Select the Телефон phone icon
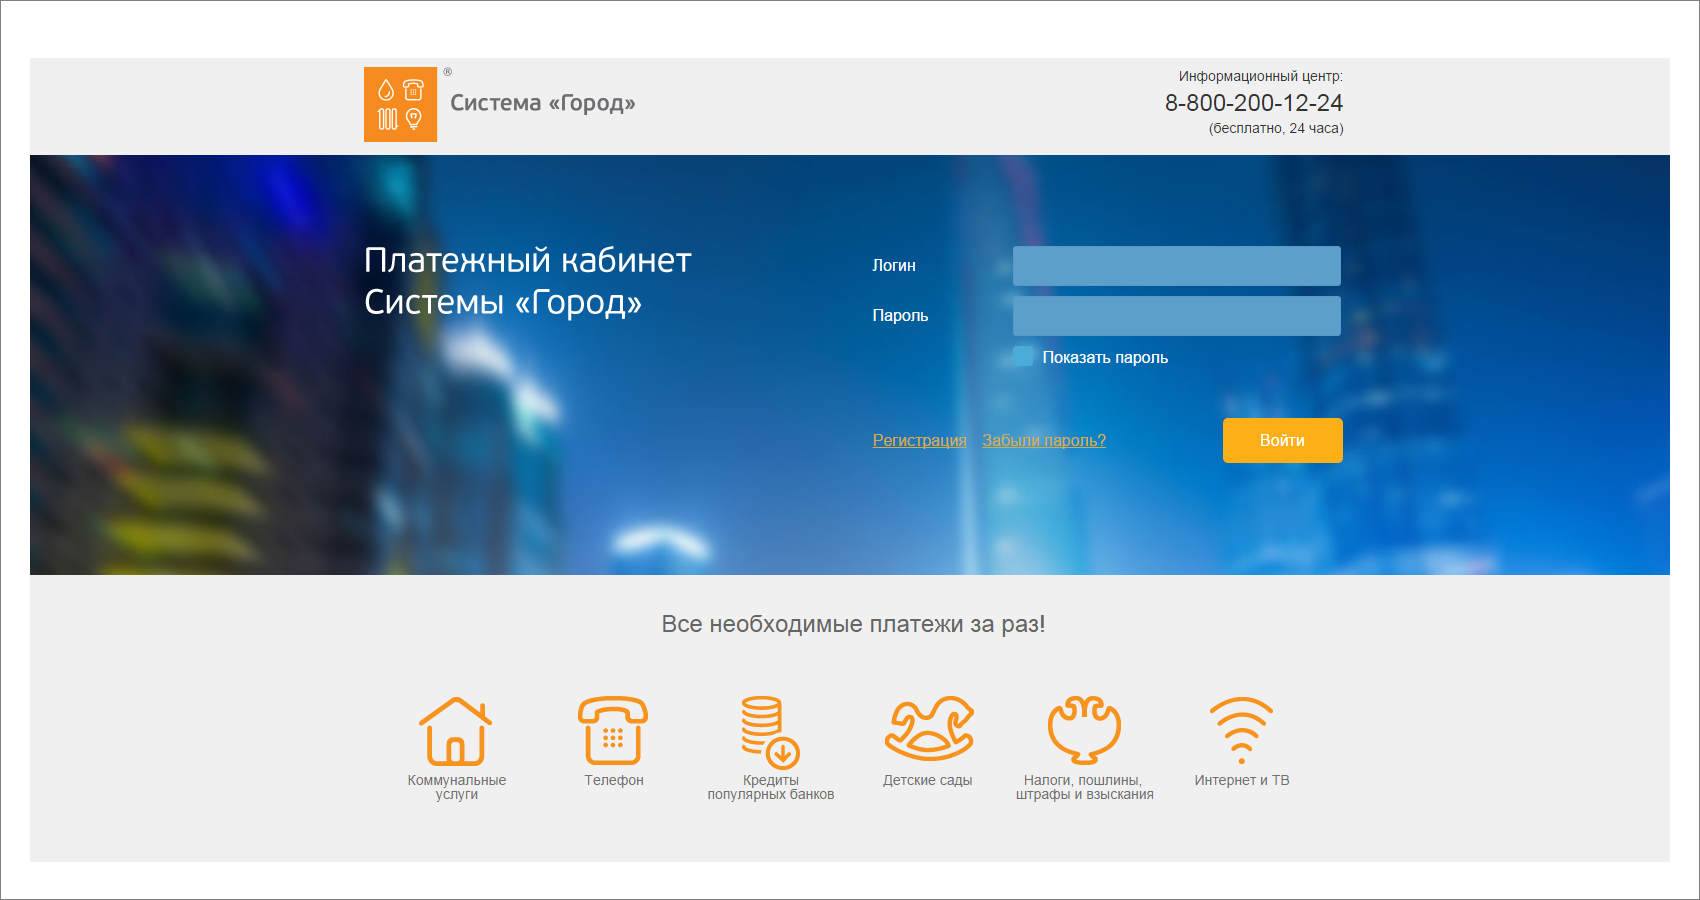The width and height of the screenshot is (1700, 900). coord(613,731)
